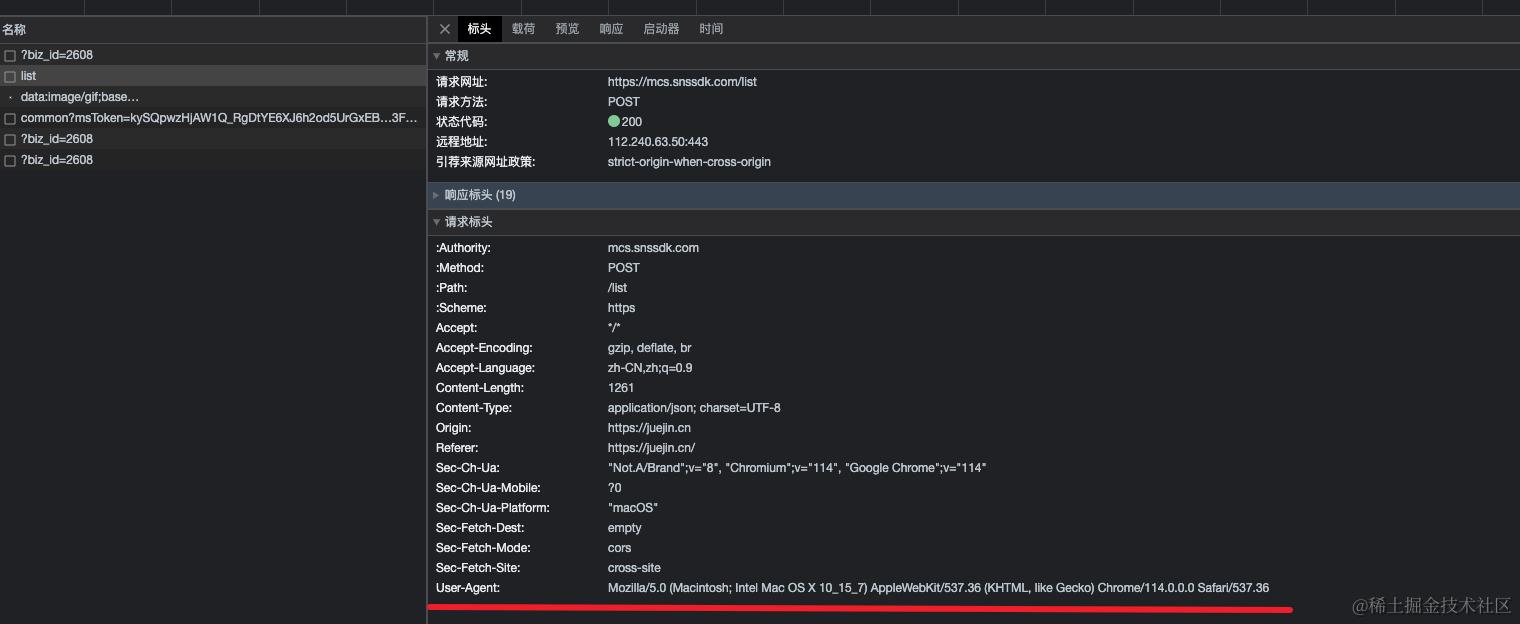Image resolution: width=1520 pixels, height=624 pixels.
Task: Click the 远程地址 label
Action: pyautogui.click(x=462, y=142)
